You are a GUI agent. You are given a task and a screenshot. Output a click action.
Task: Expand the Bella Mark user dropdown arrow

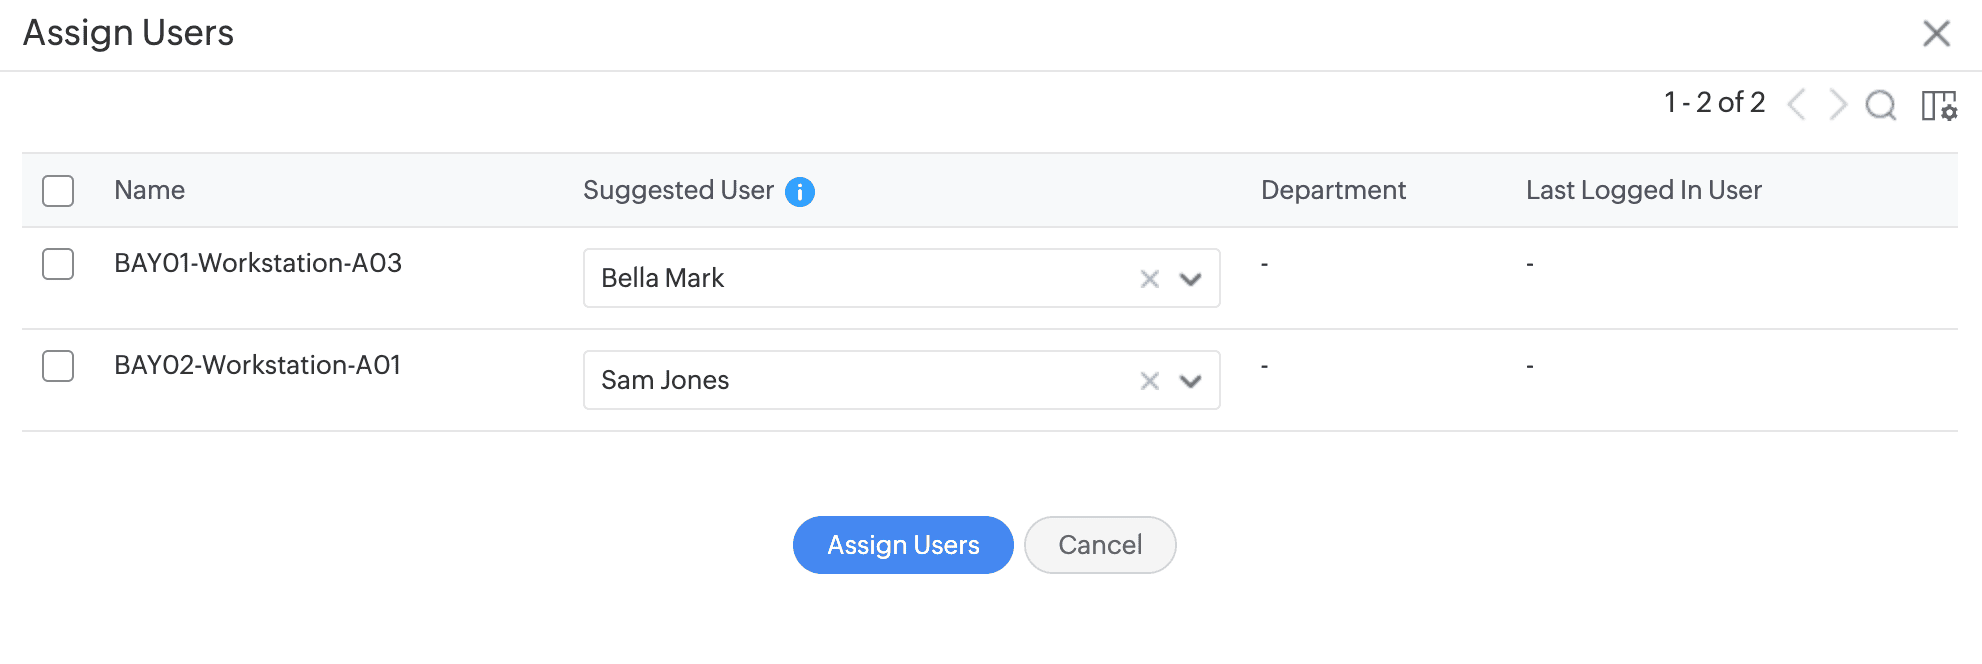tap(1190, 279)
